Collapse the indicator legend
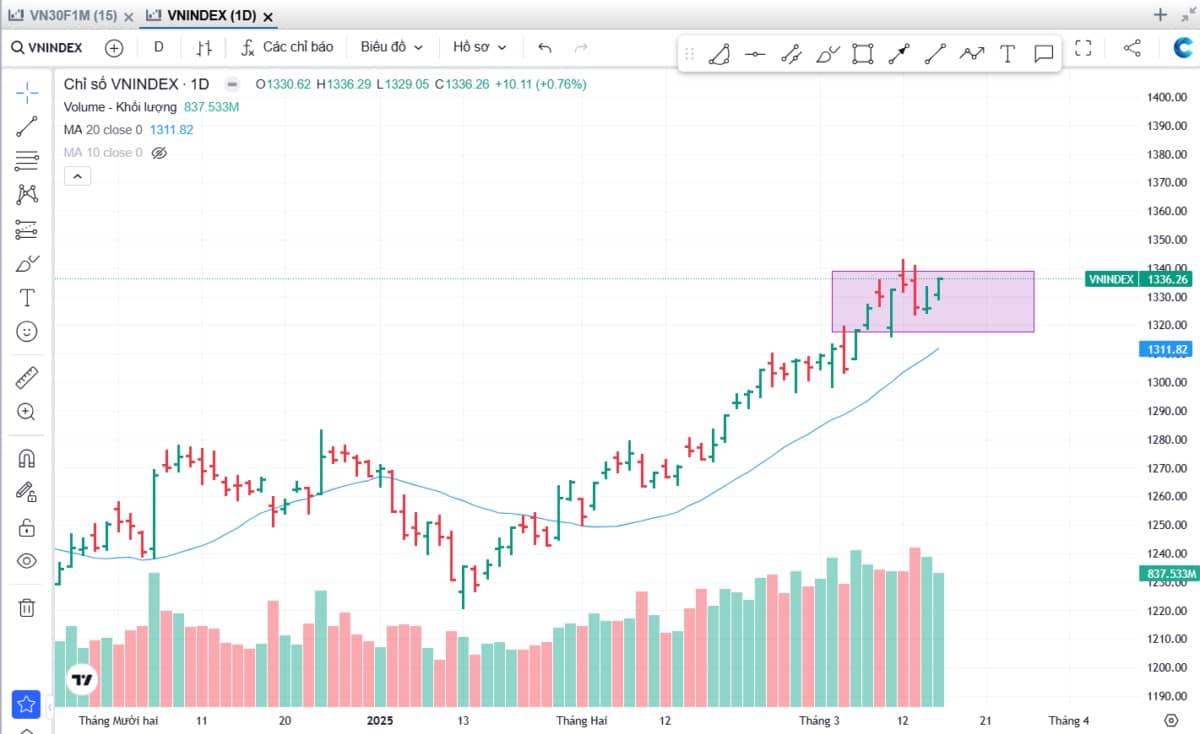 (x=77, y=176)
